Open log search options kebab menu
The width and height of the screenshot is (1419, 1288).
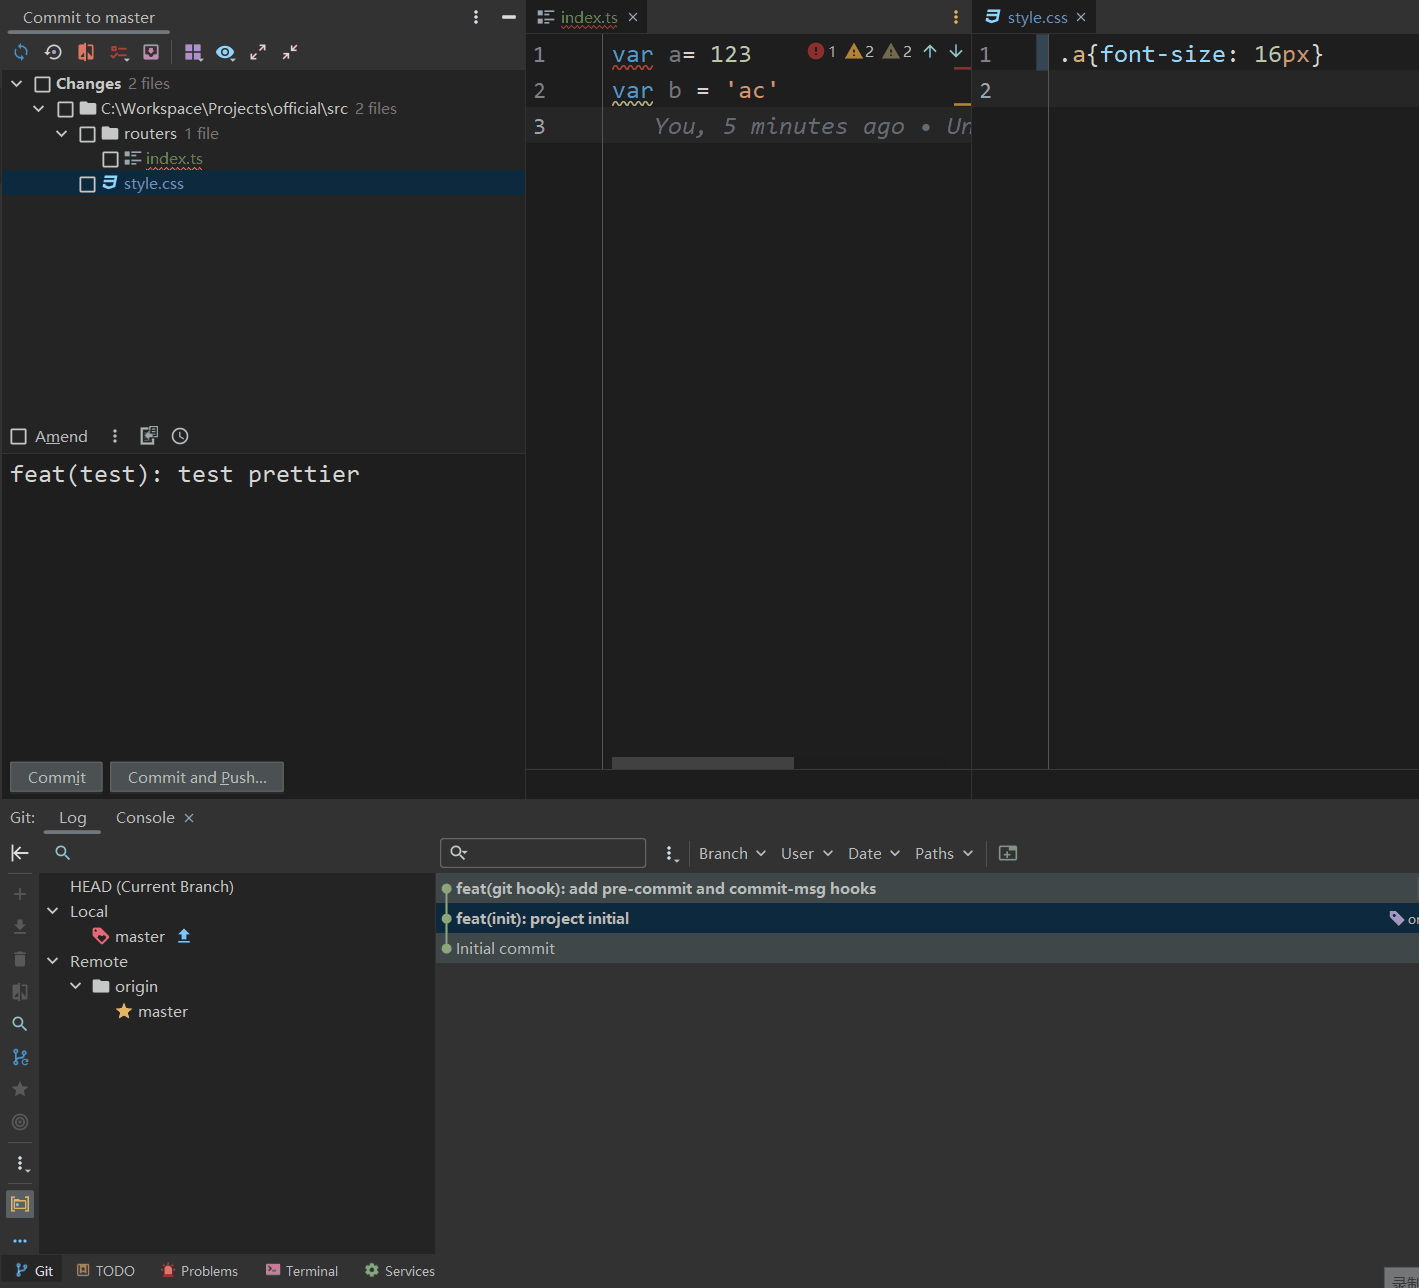click(671, 854)
